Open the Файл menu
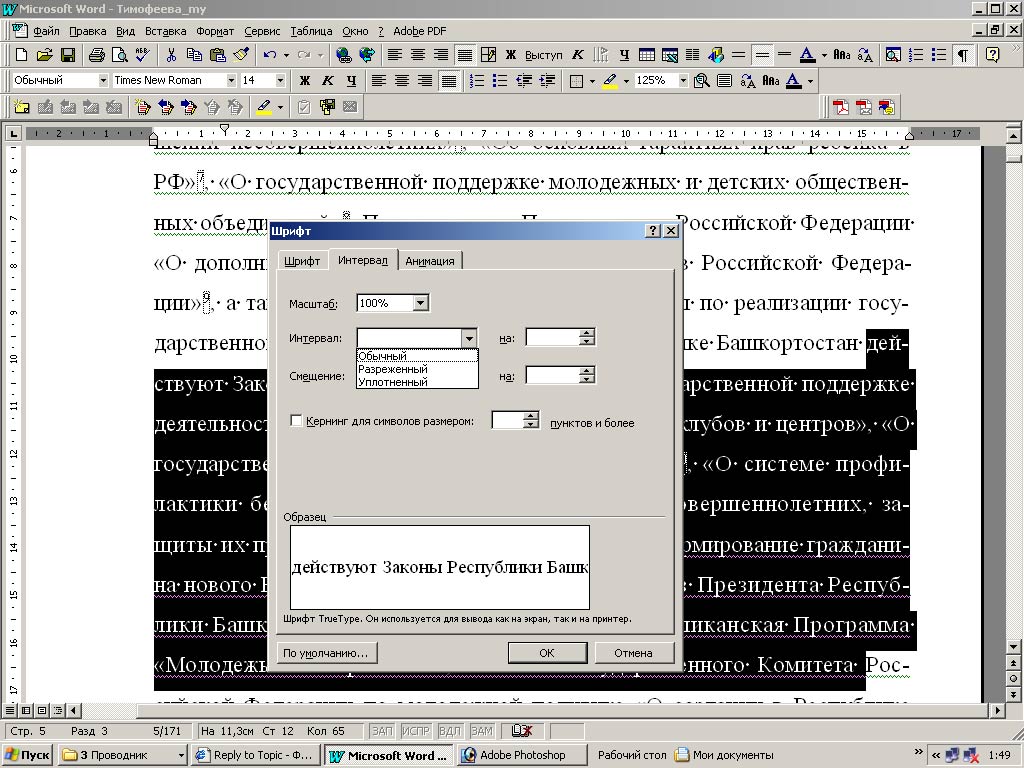 pyautogui.click(x=46, y=31)
